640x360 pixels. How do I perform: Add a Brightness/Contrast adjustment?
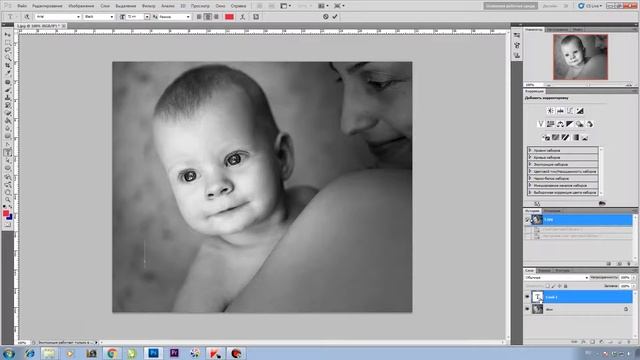point(550,111)
